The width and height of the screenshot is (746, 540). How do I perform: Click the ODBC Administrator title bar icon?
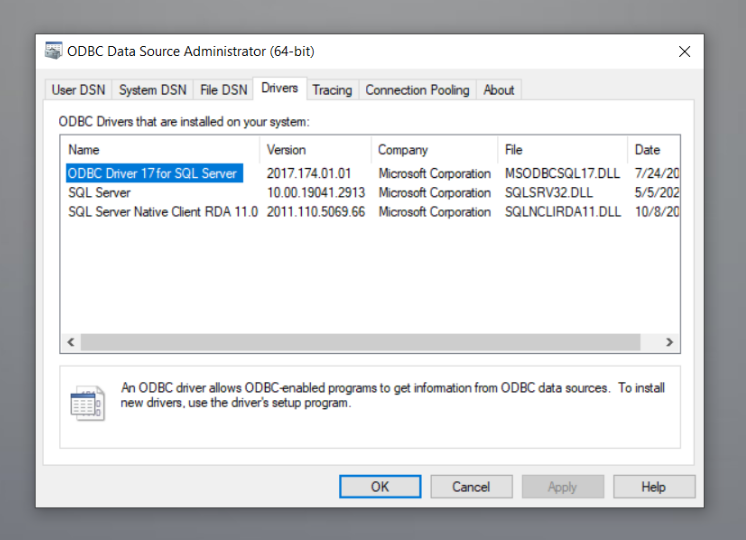54,51
